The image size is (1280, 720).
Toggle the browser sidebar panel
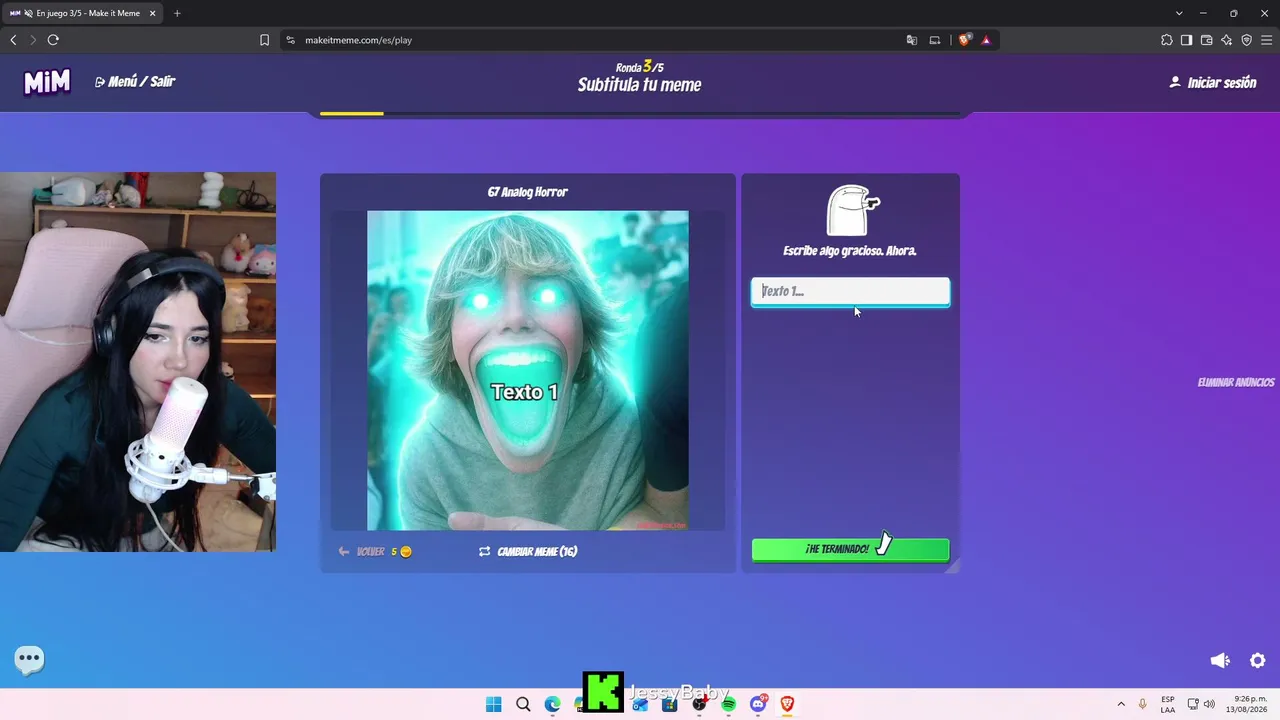click(x=1186, y=40)
